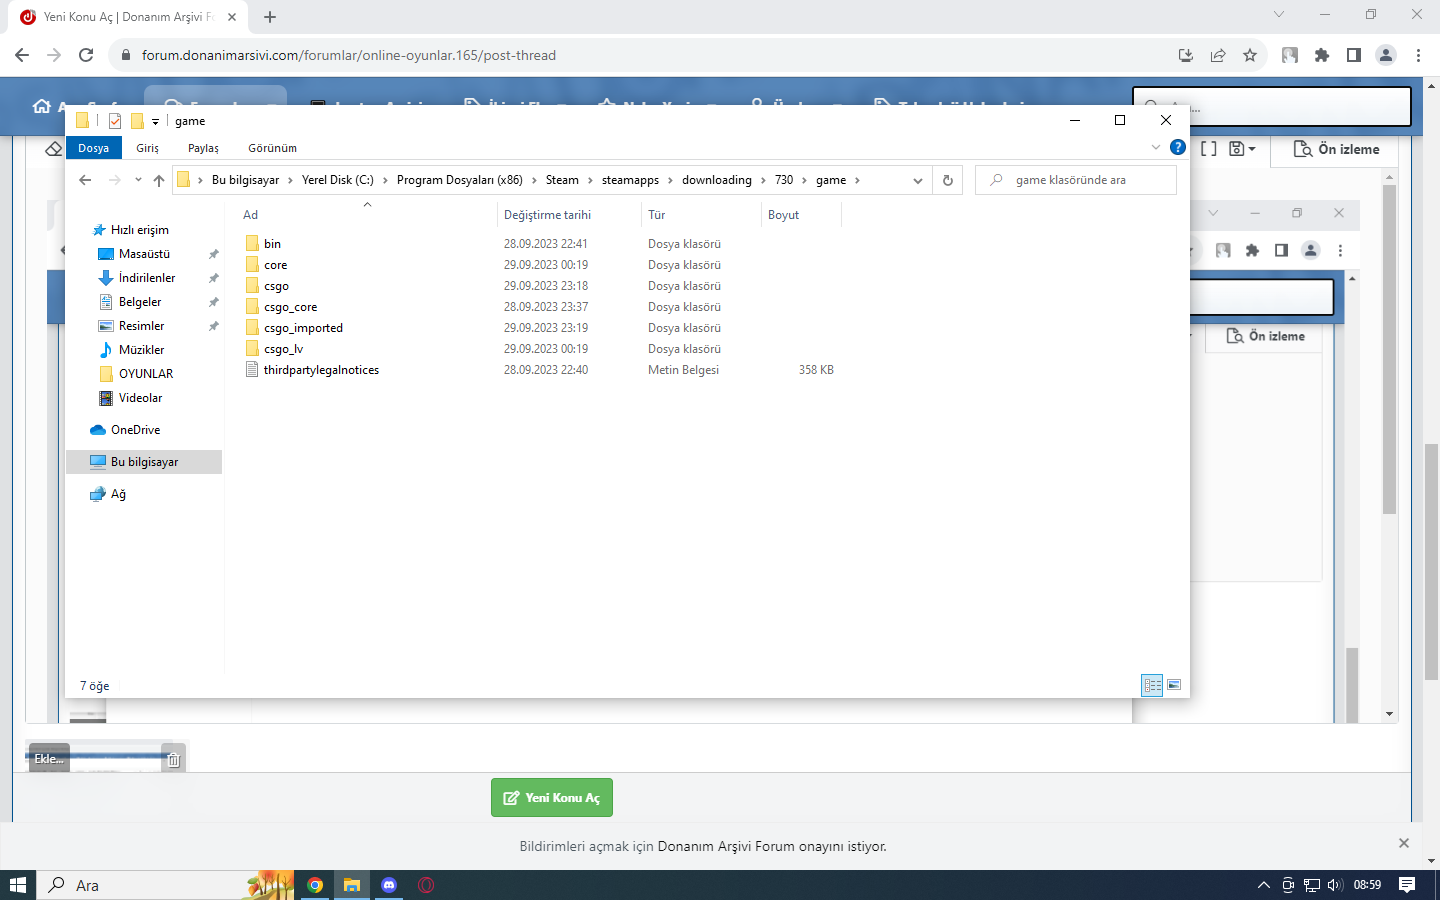This screenshot has width=1440, height=900.
Task: Expand address bar history dropdown
Action: [x=917, y=180]
